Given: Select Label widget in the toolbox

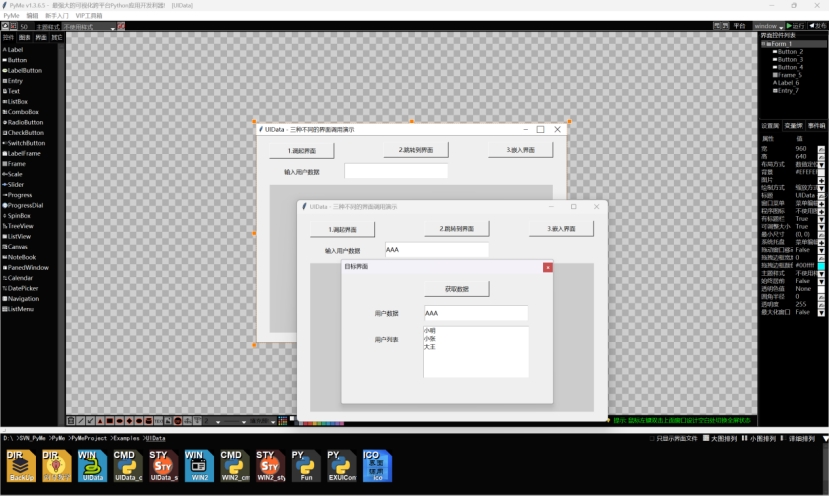Looking at the screenshot, I should (x=13, y=50).
